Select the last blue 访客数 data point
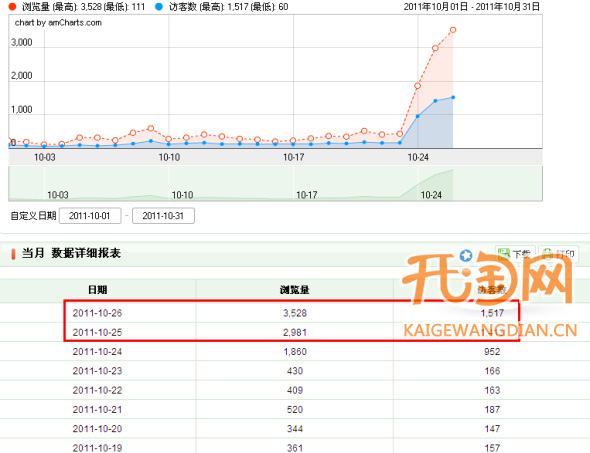590x453 pixels. [453, 97]
